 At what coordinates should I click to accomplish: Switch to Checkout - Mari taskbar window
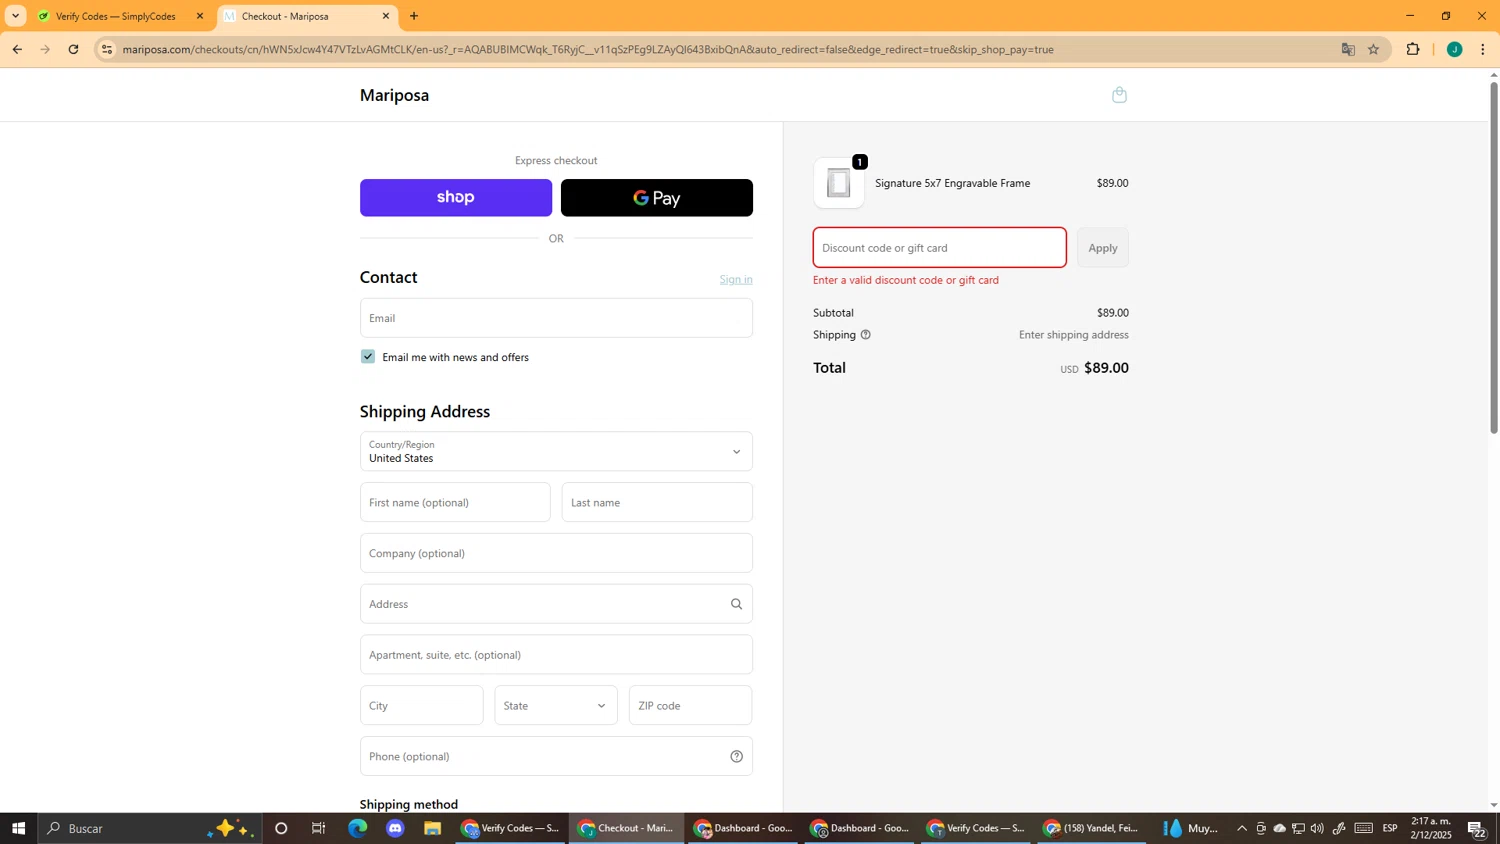[x=626, y=828]
